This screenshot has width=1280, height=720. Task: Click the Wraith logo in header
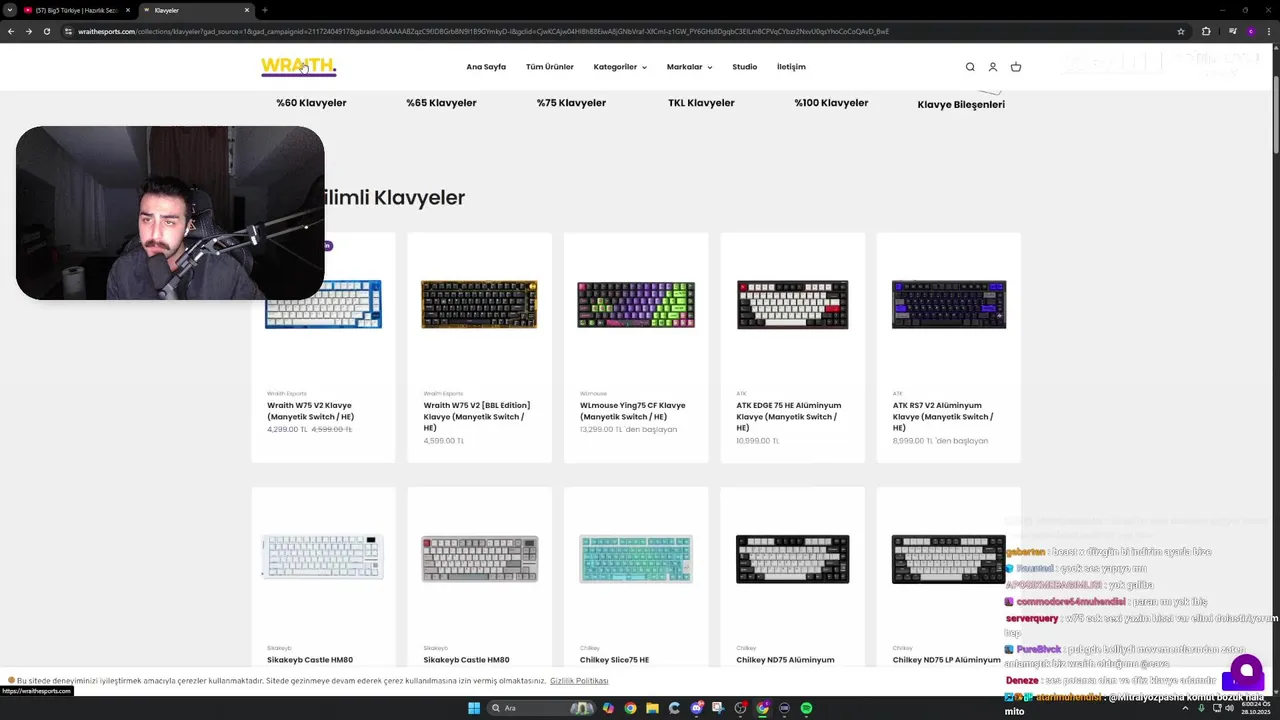pyautogui.click(x=298, y=67)
